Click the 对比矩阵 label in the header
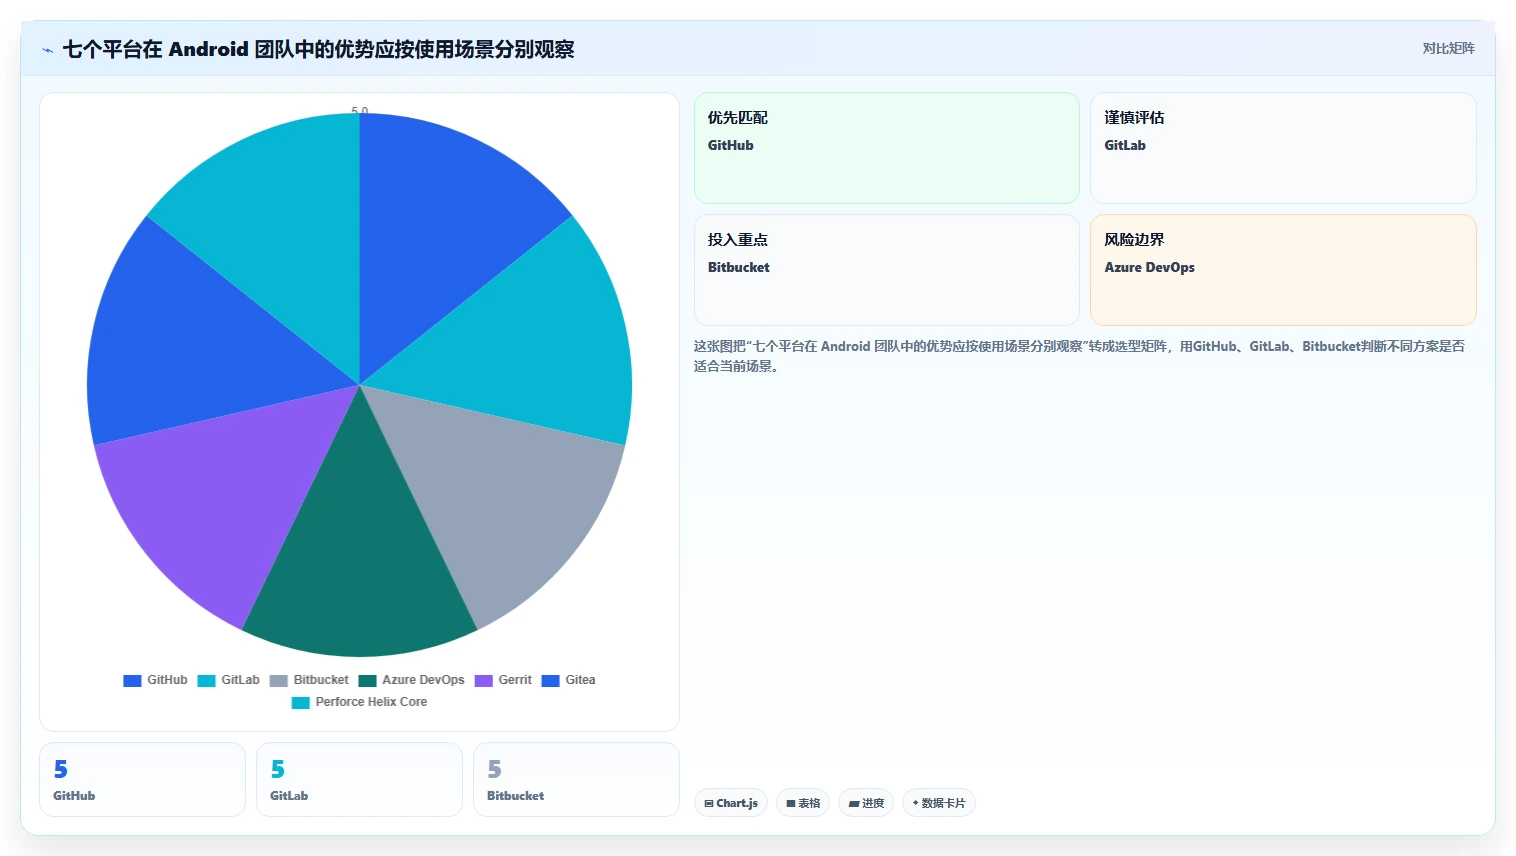The width and height of the screenshot is (1516, 856). (1448, 48)
